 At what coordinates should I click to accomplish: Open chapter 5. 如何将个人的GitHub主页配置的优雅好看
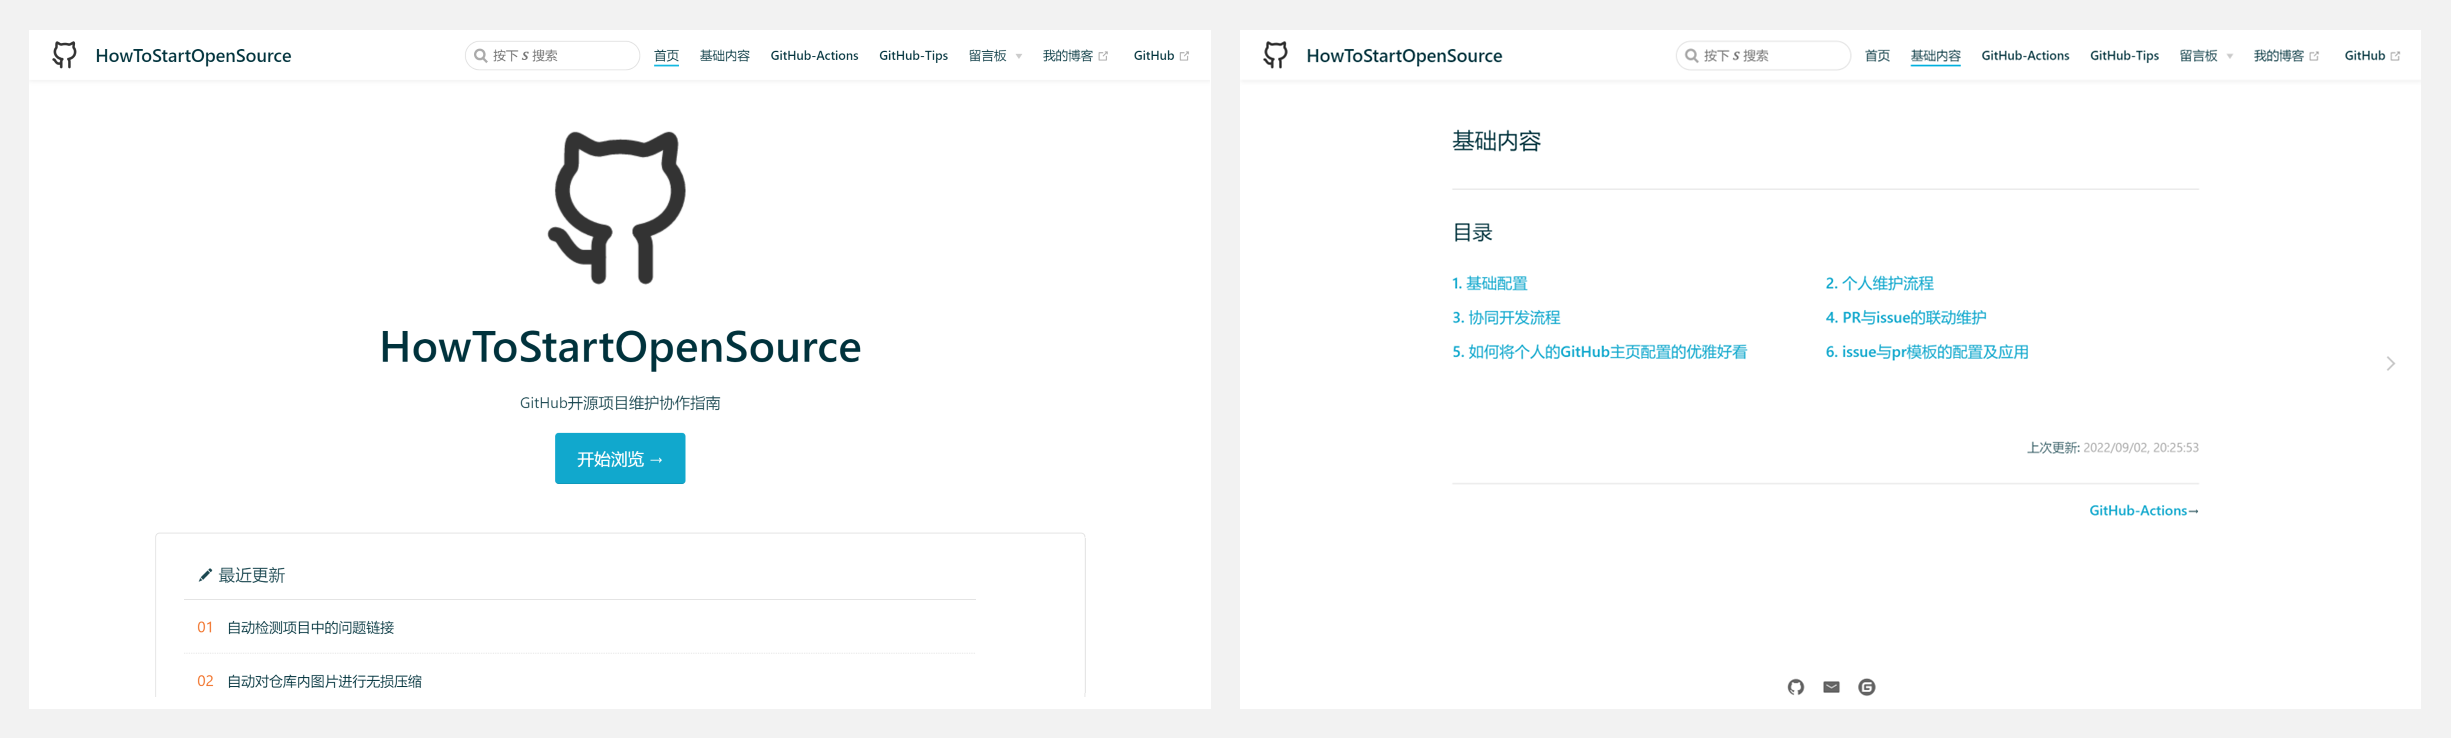point(1600,351)
